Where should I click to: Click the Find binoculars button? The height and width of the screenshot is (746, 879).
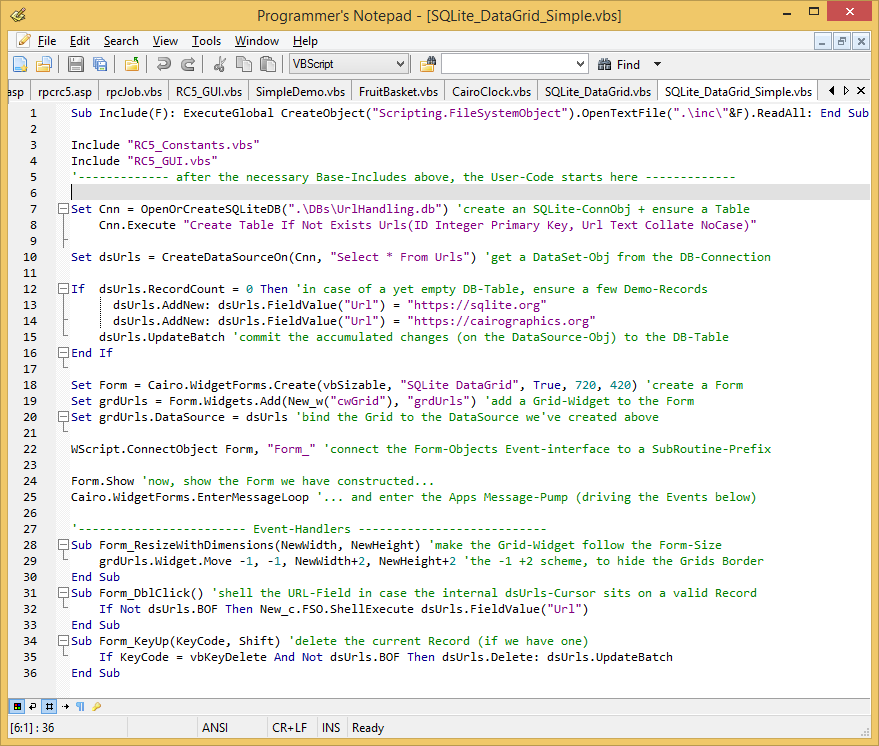click(618, 64)
